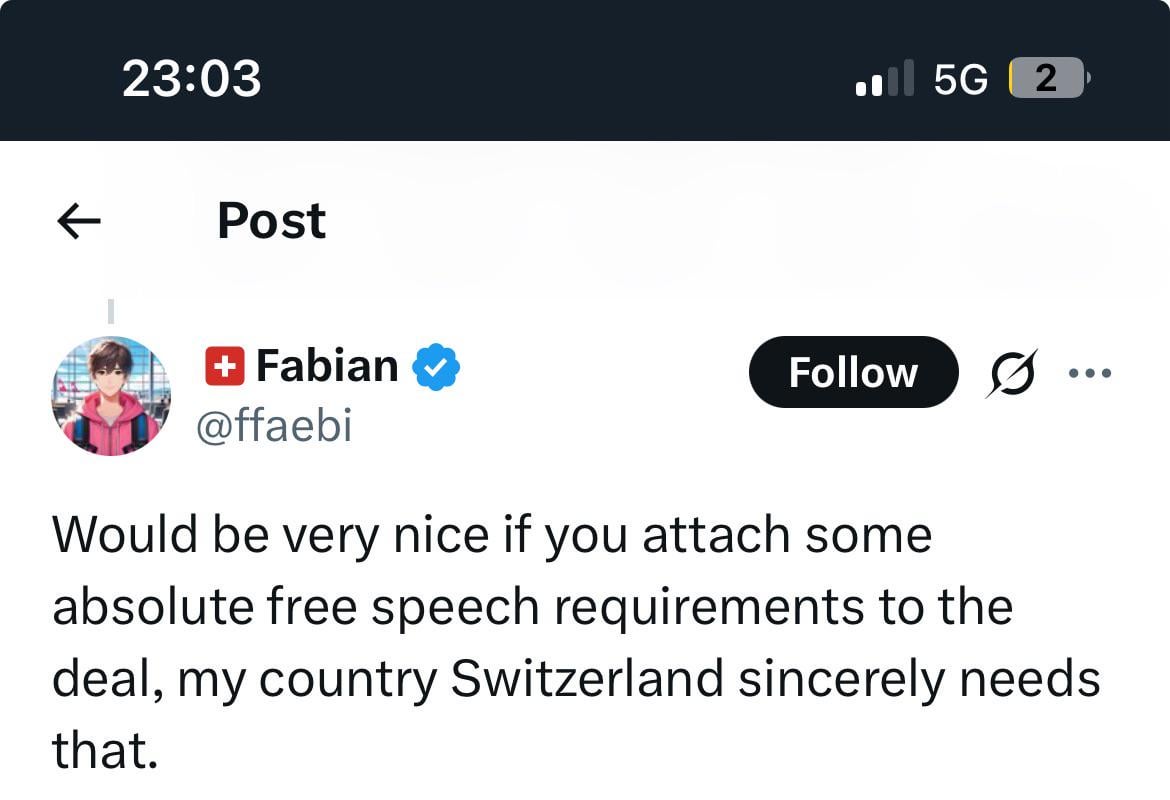Tap the Post header title
The width and height of the screenshot is (1170, 800).
tap(272, 221)
